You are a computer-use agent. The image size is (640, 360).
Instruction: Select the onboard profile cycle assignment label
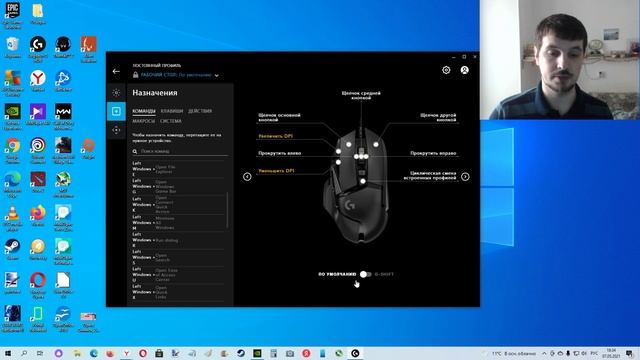[430, 176]
